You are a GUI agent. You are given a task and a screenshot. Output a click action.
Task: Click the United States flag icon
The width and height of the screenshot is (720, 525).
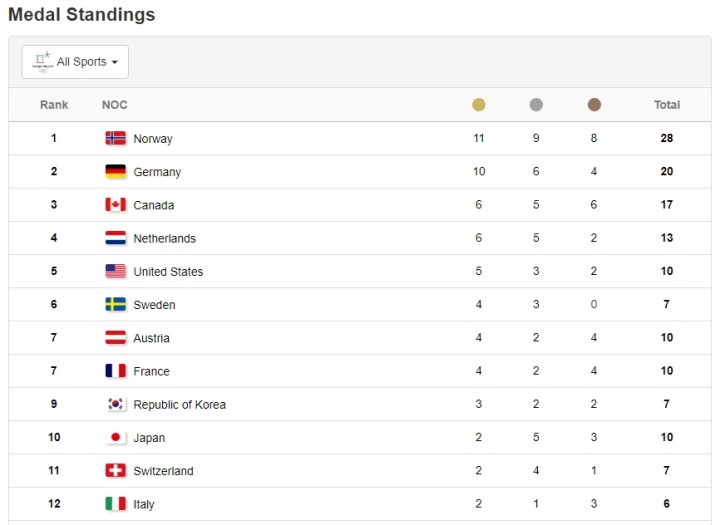[x=116, y=271]
